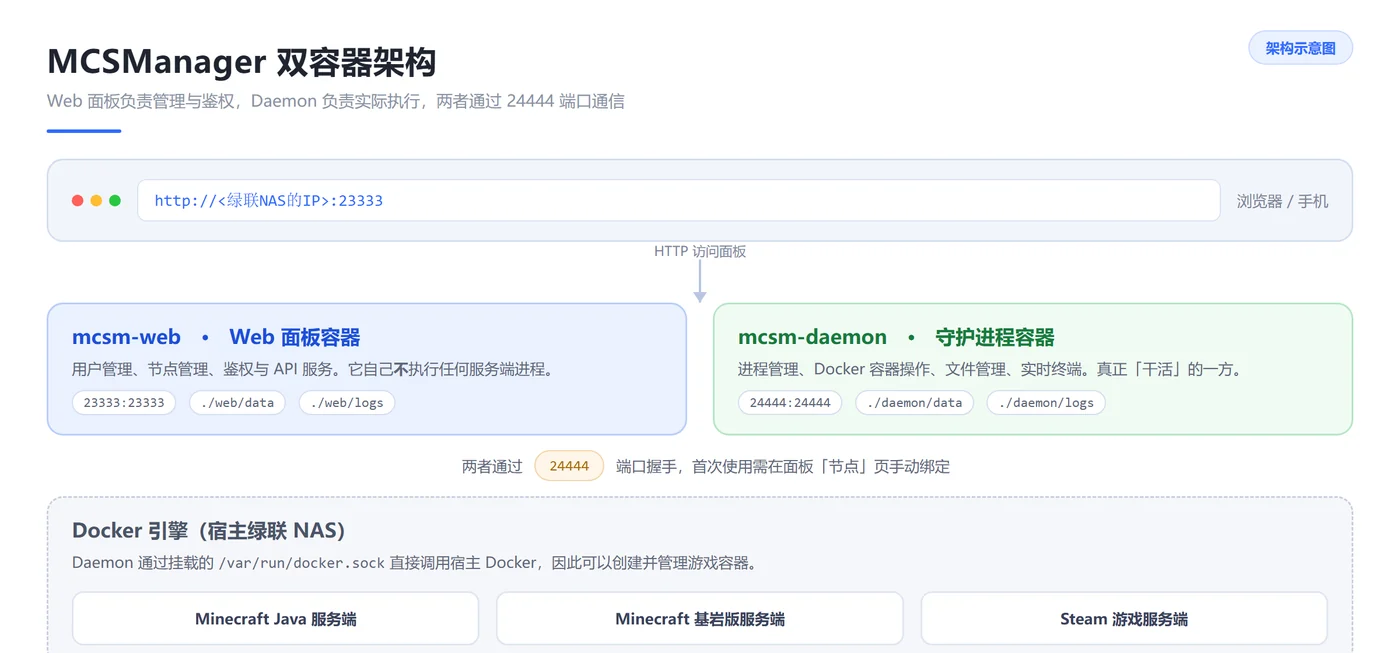Click the 架构示意图 badge
This screenshot has height=653, width=1400.
tap(1300, 48)
